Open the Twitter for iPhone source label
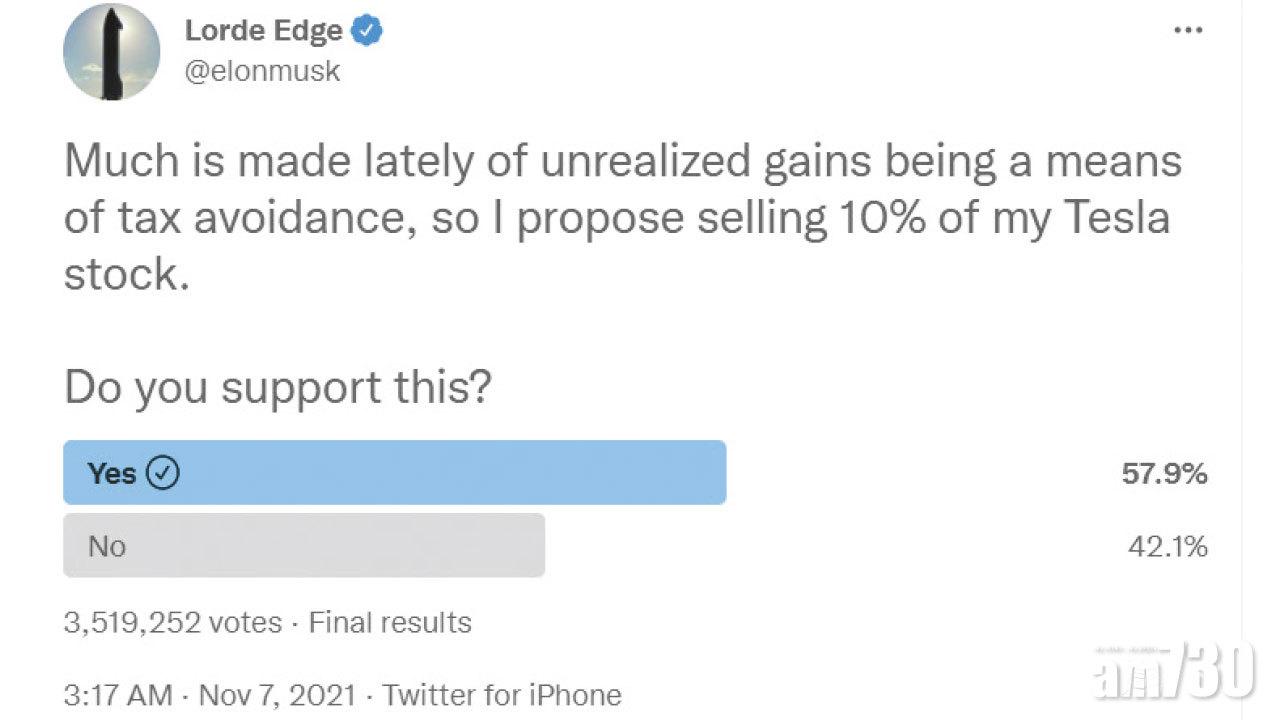1280x720 pixels. click(503, 695)
